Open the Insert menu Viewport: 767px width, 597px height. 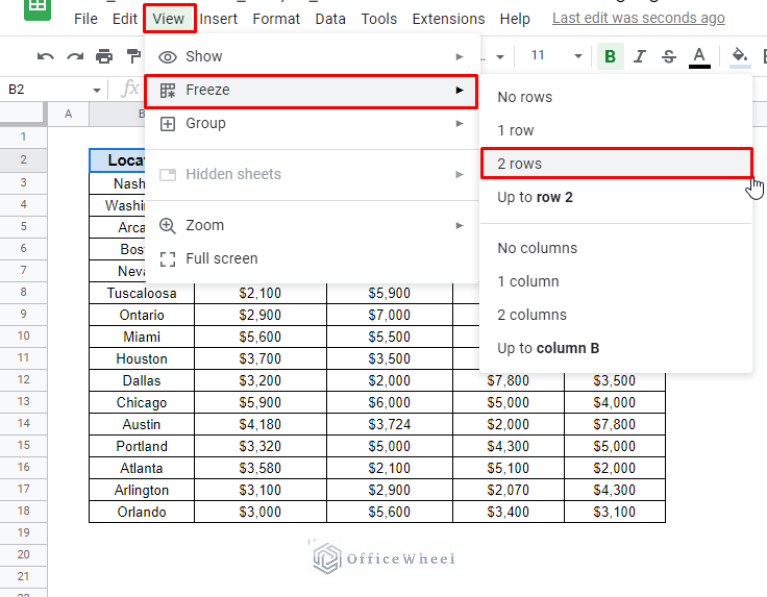coord(218,19)
